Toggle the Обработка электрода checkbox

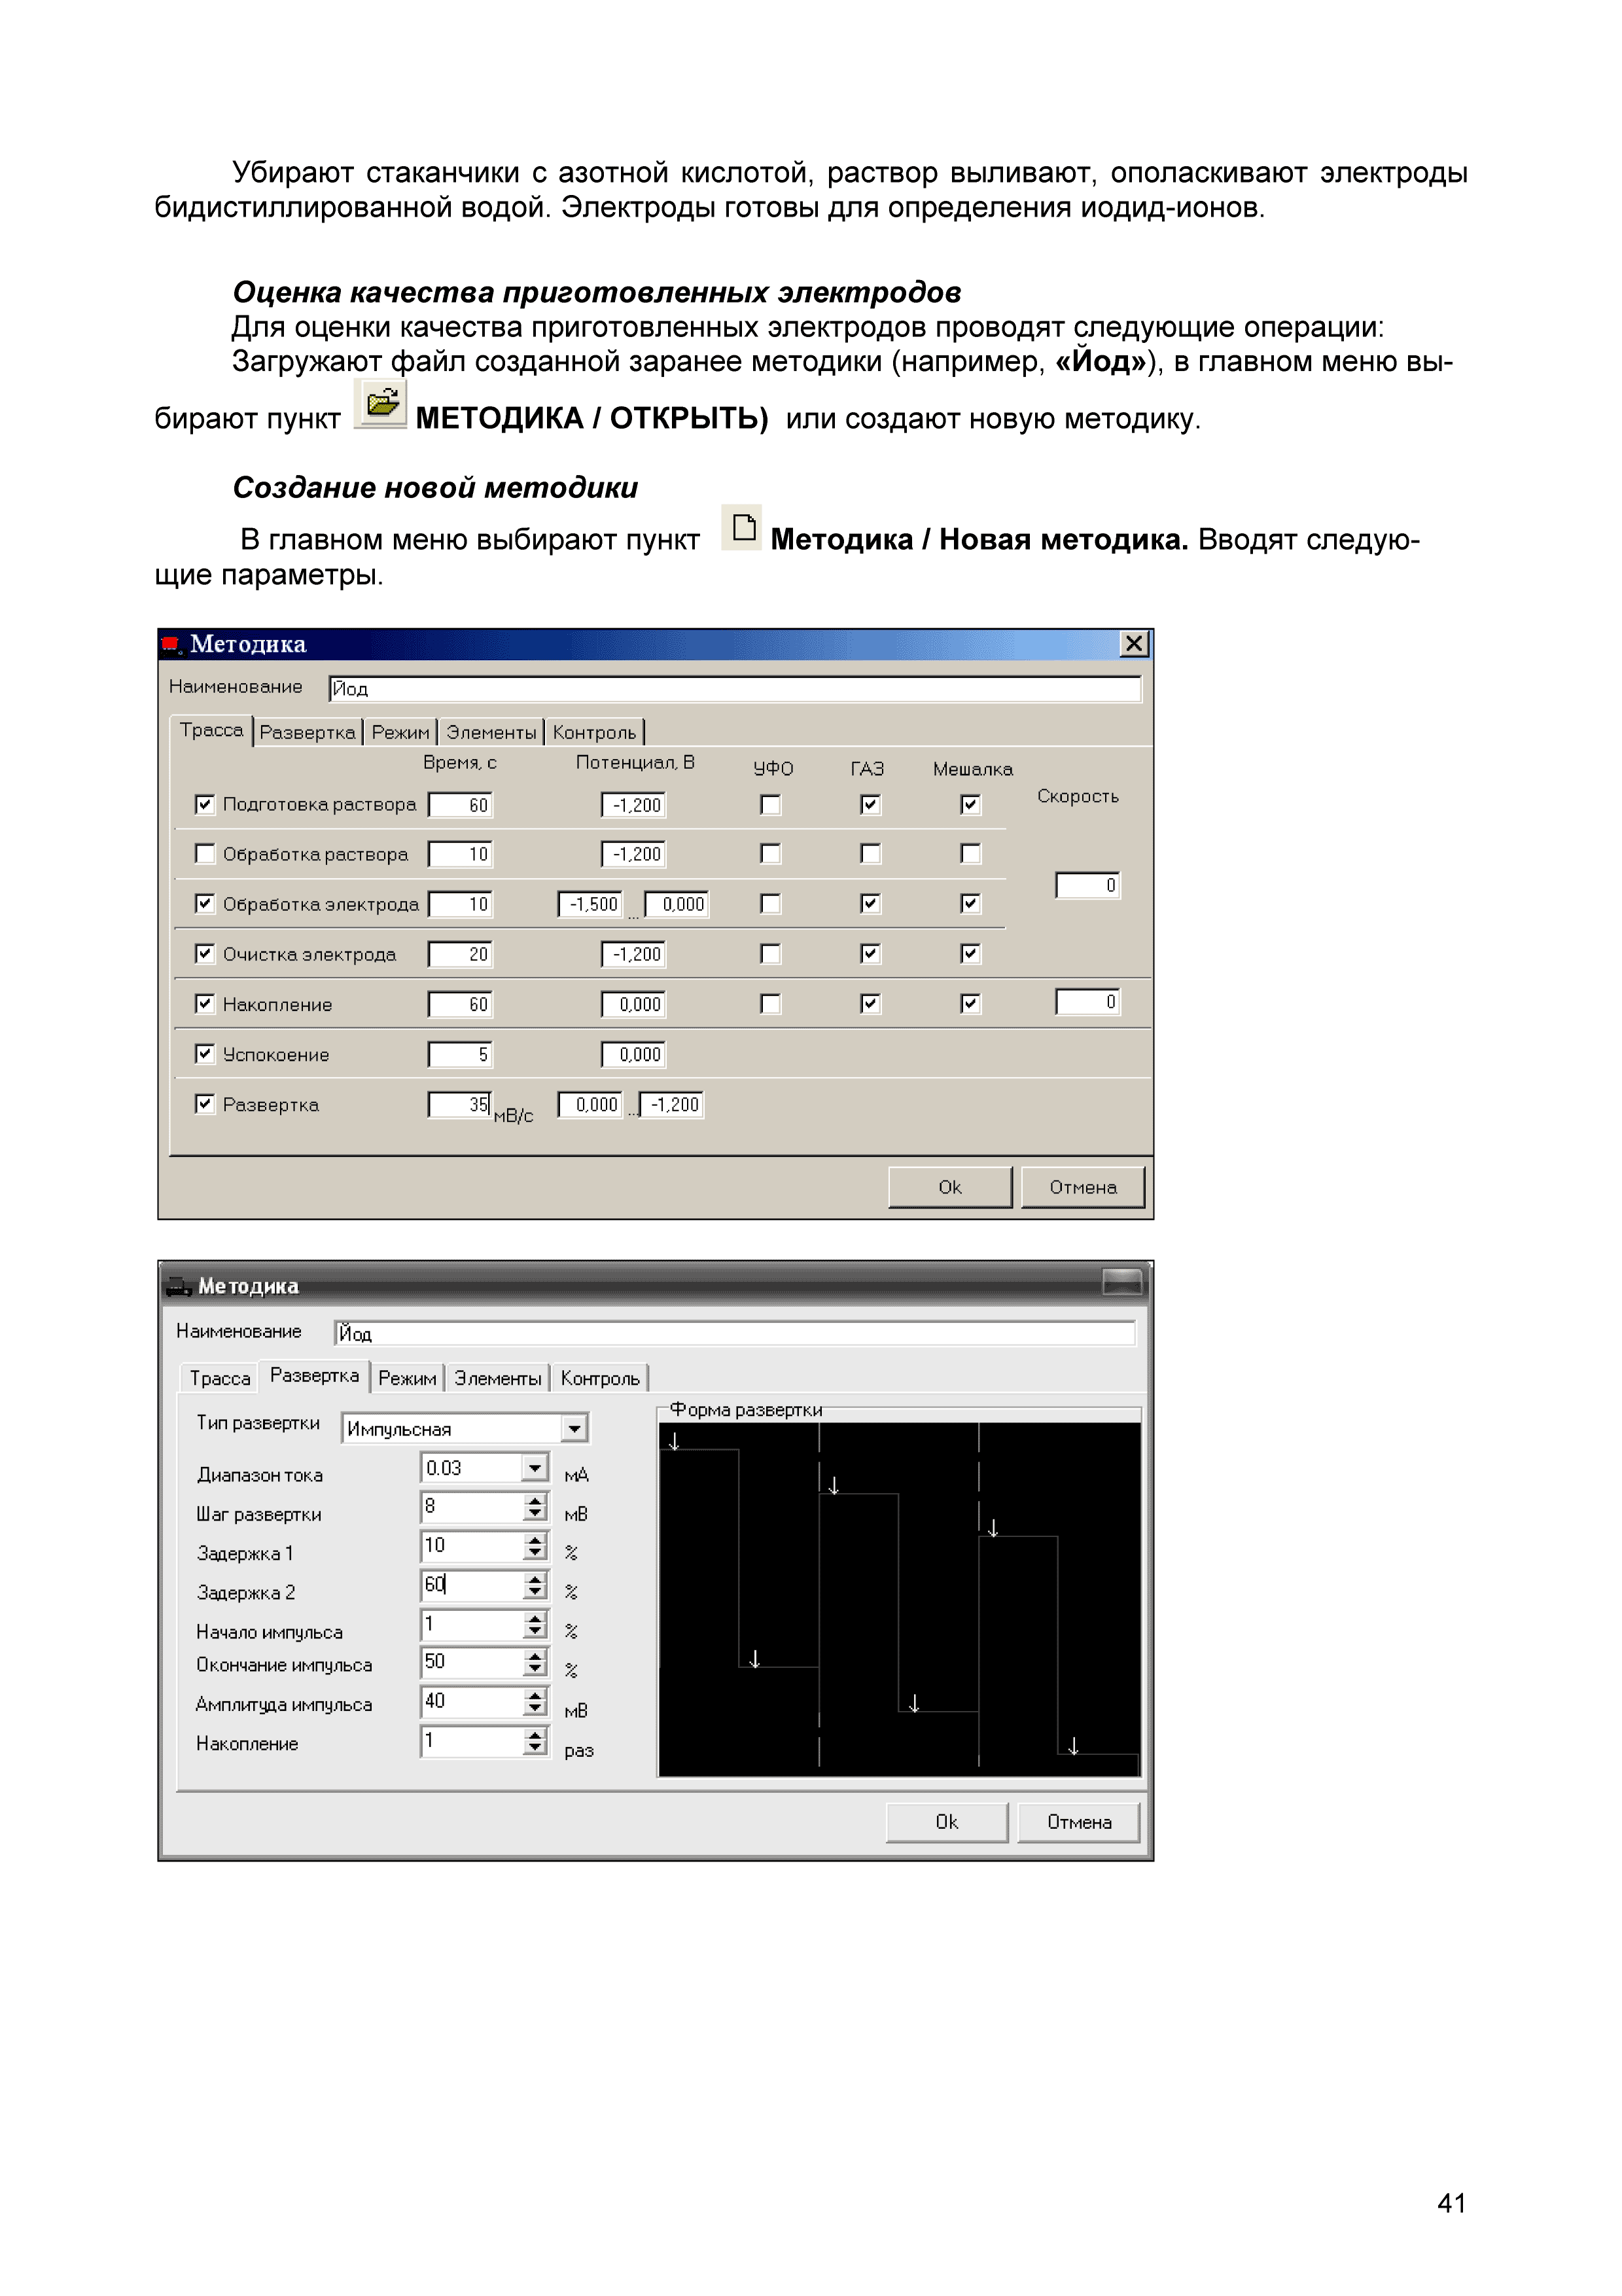205,904
